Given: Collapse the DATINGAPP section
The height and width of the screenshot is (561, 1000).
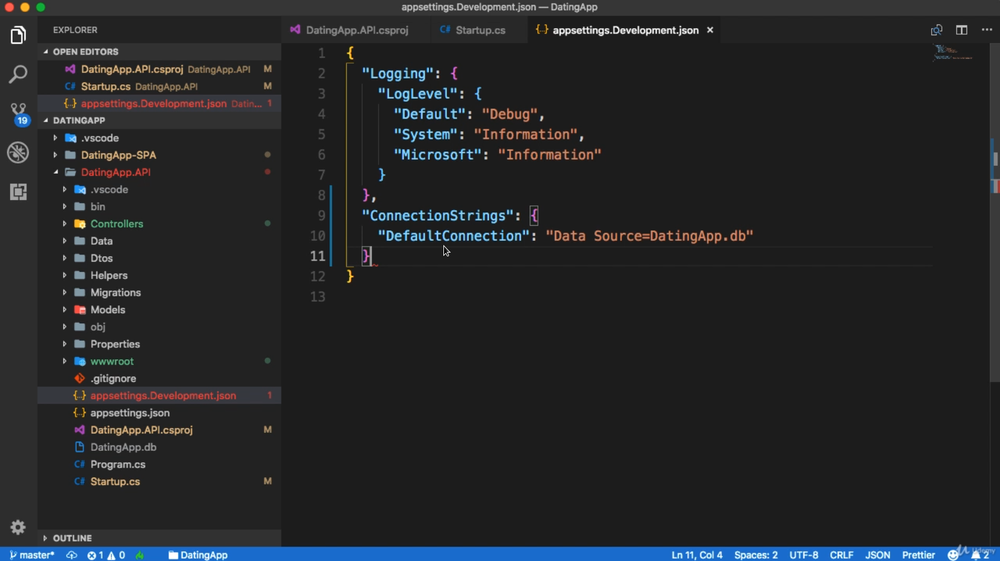Looking at the screenshot, I should (x=159, y=120).
